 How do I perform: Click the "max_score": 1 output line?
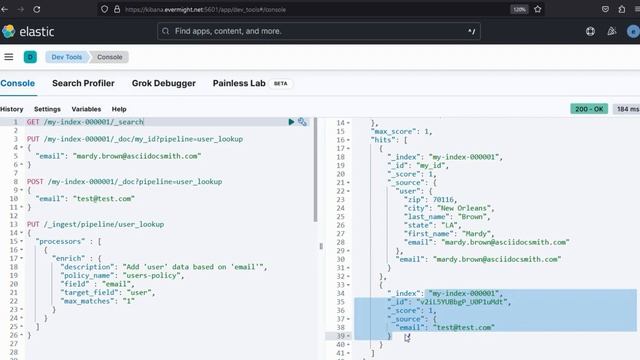point(401,131)
